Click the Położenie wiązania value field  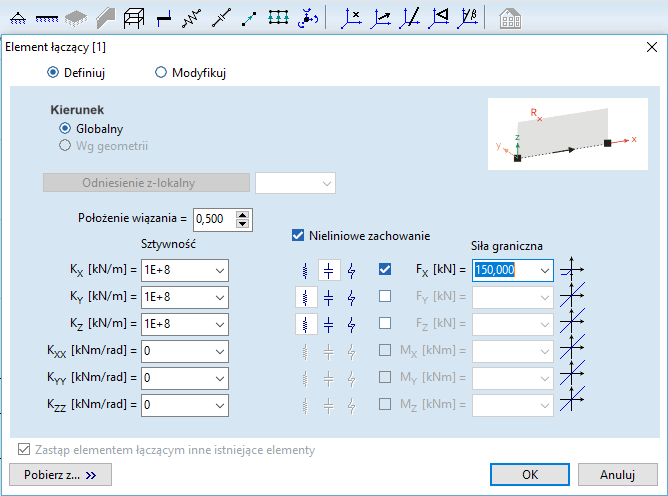click(213, 218)
